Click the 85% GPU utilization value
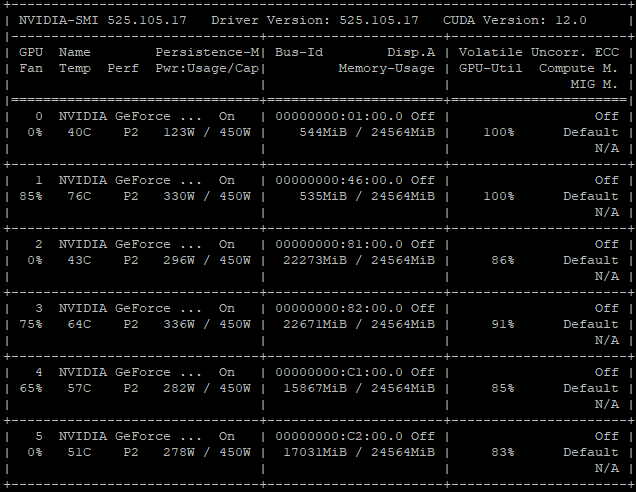The image size is (636, 492). pos(503,388)
